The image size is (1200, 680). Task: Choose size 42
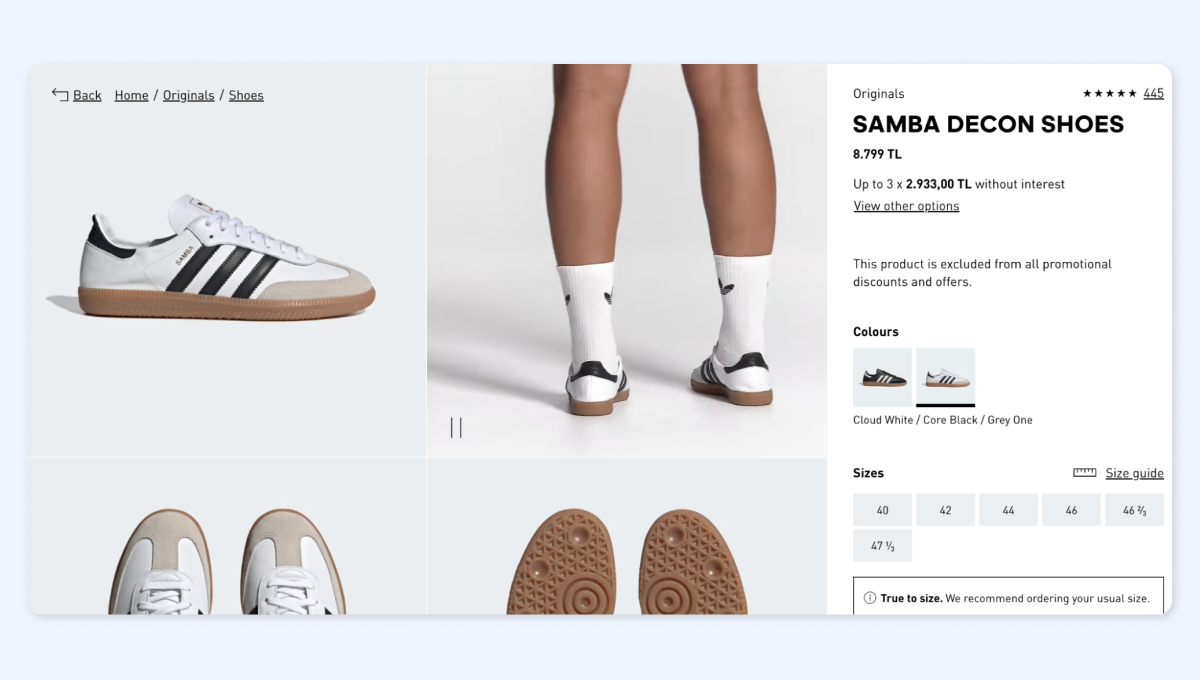945,510
